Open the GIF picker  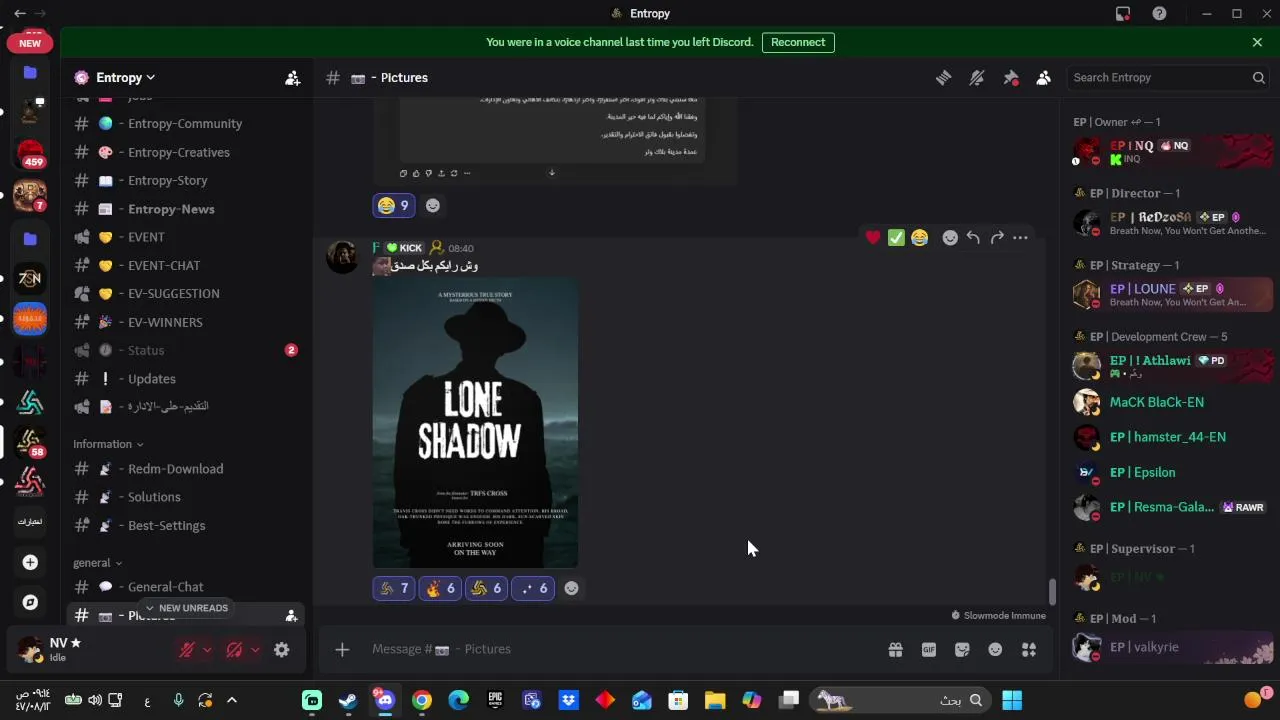[x=929, y=650]
